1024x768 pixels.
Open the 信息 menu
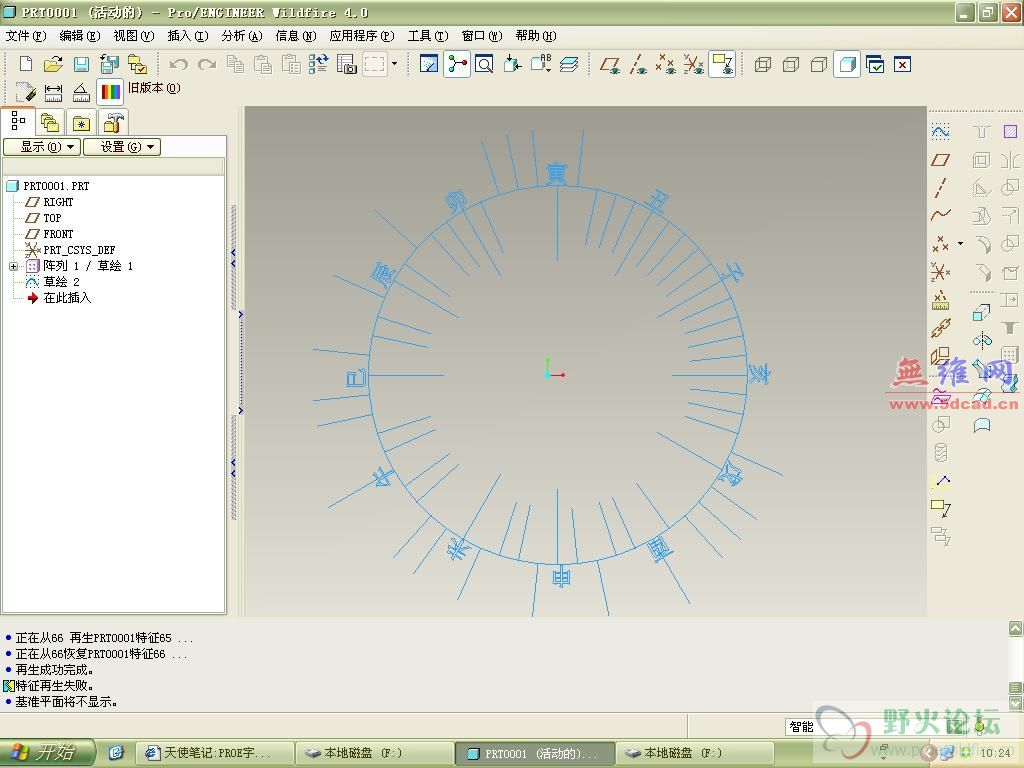click(x=296, y=36)
